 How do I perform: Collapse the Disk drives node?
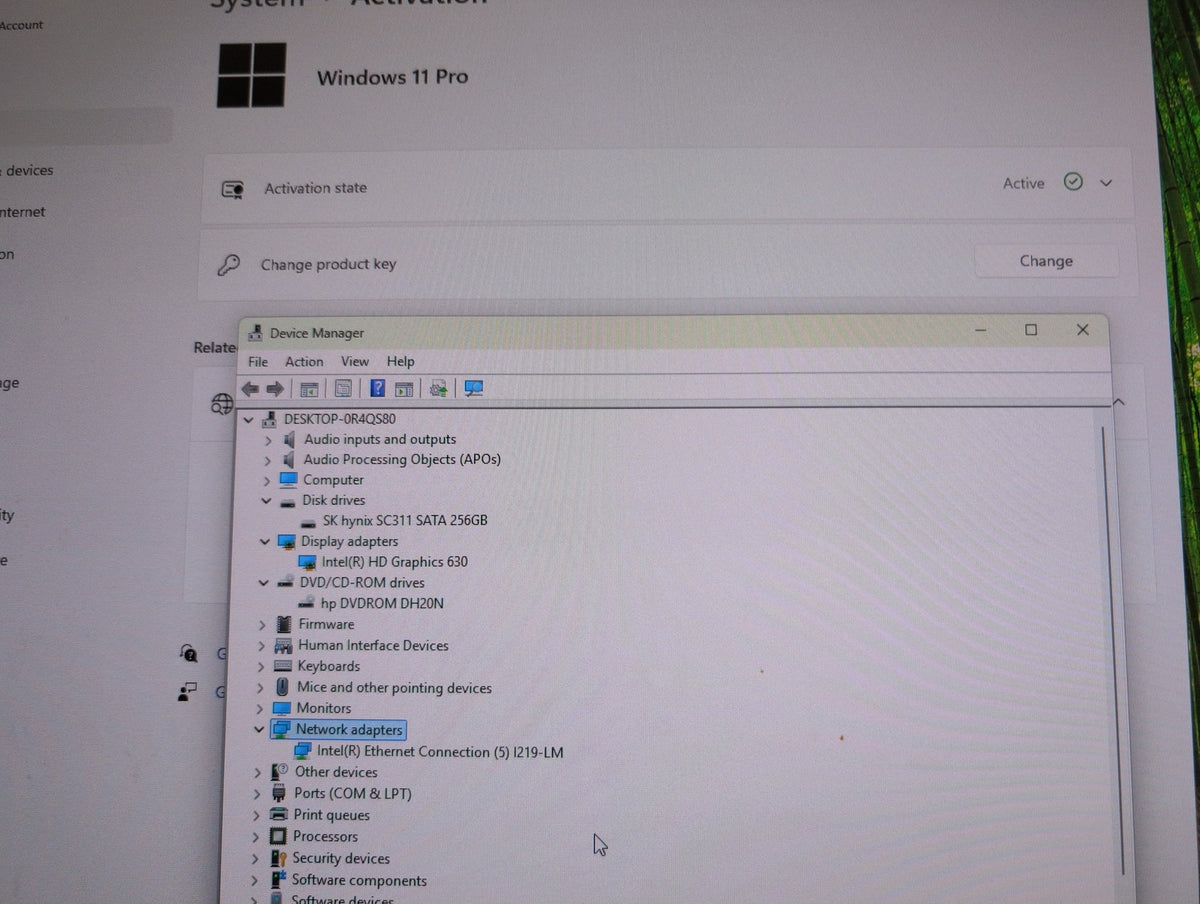[x=266, y=501]
